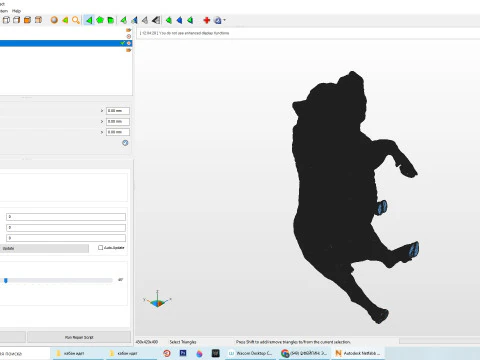Click the first wide numeric field above Update

tap(66, 217)
